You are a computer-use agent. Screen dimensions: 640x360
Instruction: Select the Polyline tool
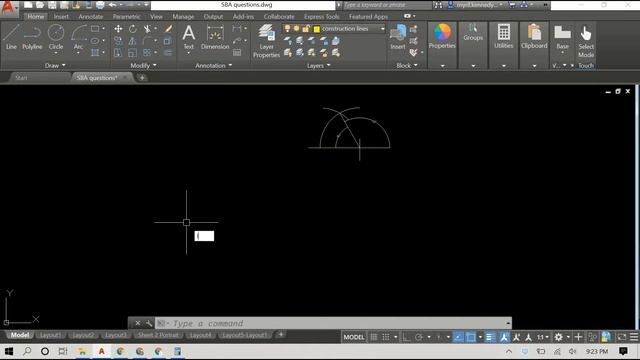coord(32,37)
